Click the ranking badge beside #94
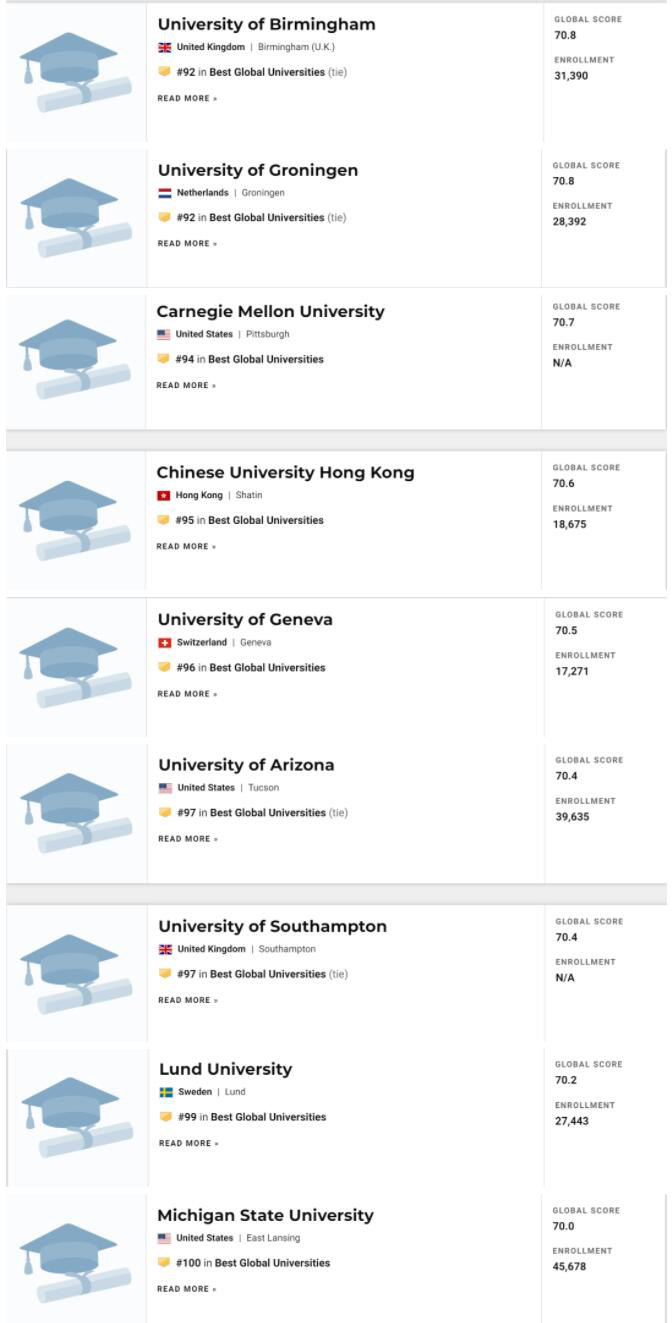The image size is (672, 1323). click(x=163, y=359)
